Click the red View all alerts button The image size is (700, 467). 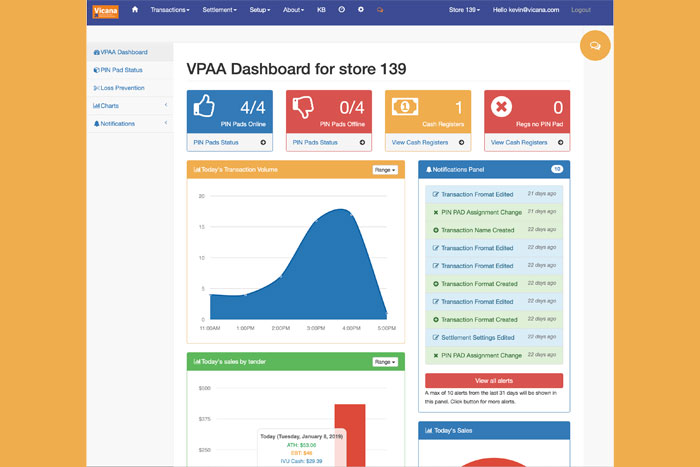pos(494,381)
